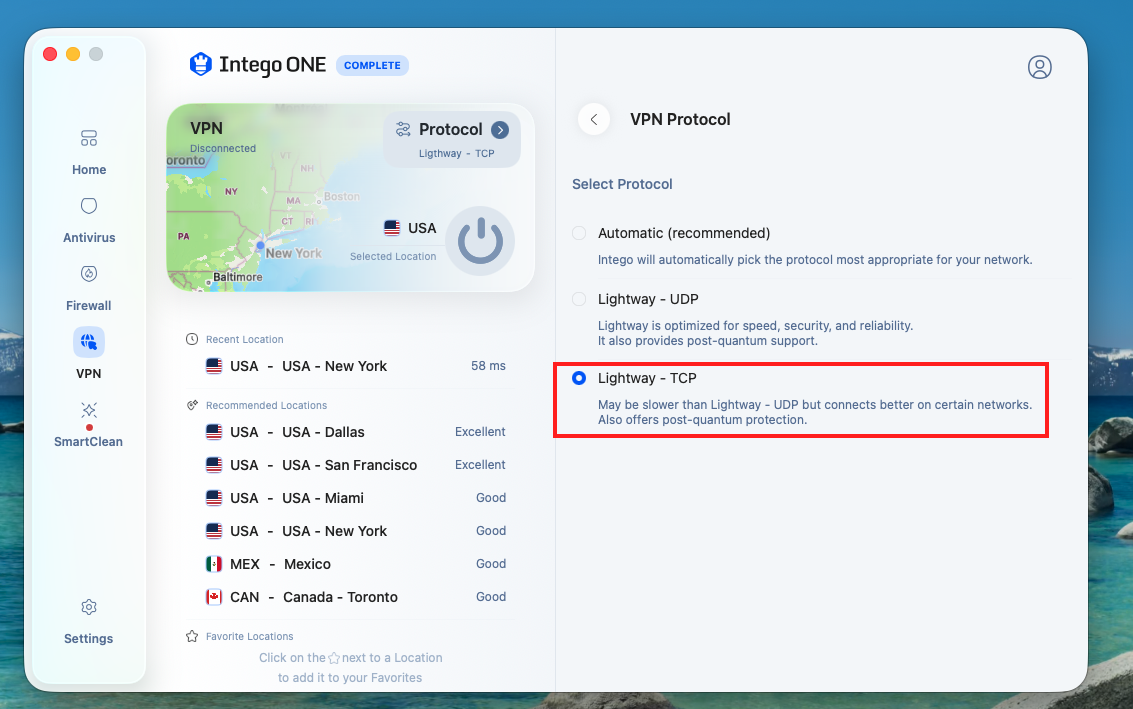Screen dimensions: 1133x709
Task: Choose CAN - Canada - Toronto location row
Action: pyautogui.click(x=356, y=597)
